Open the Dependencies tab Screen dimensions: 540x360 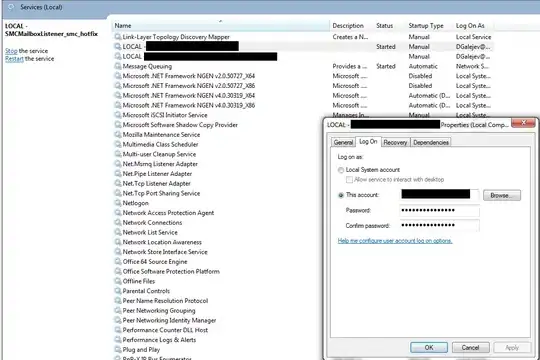[x=431, y=142]
